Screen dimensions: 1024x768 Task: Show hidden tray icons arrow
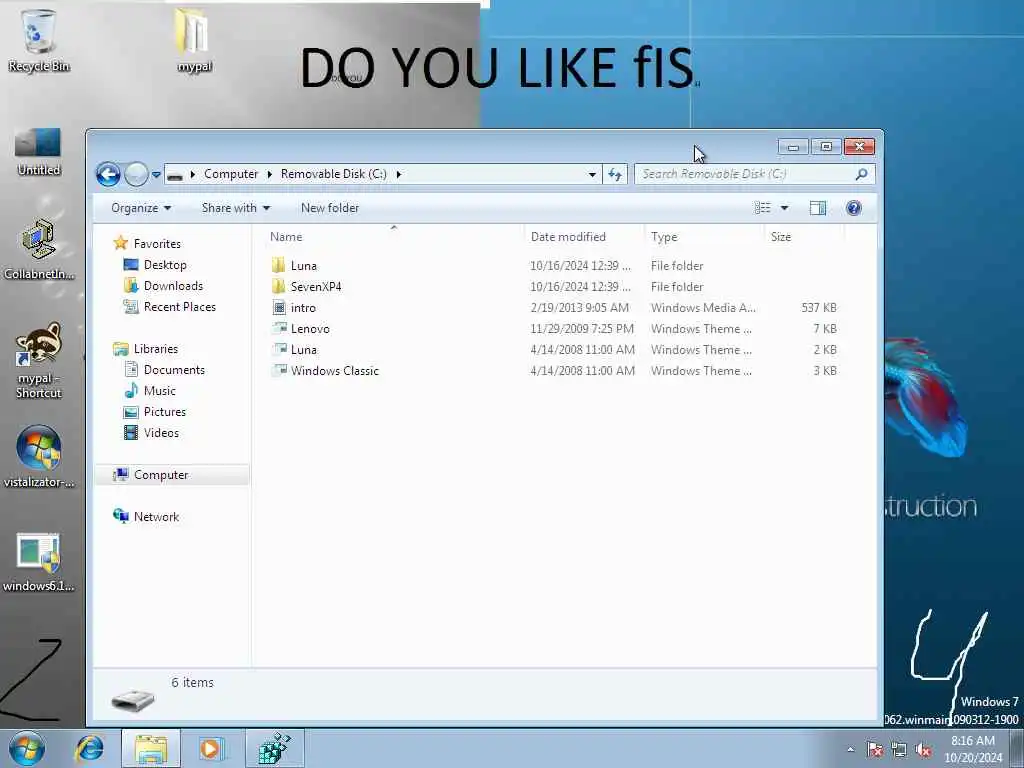click(850, 750)
